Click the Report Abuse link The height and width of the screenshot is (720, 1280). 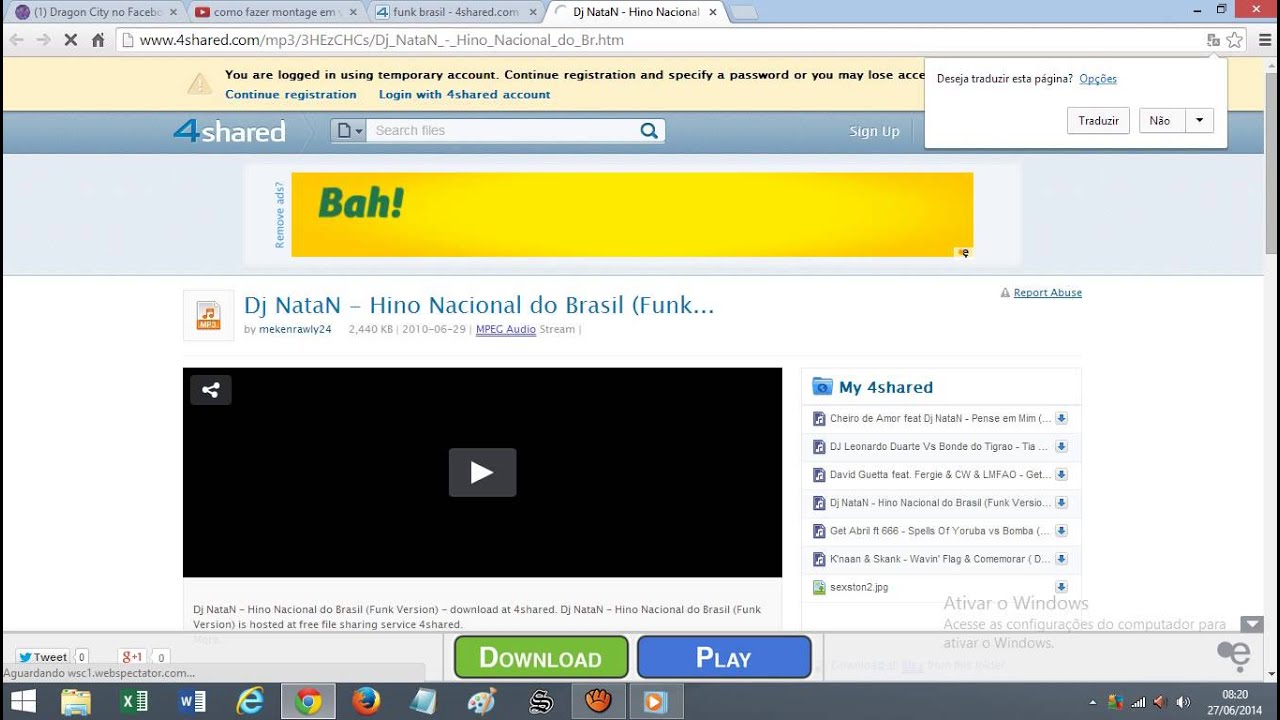(x=1047, y=293)
